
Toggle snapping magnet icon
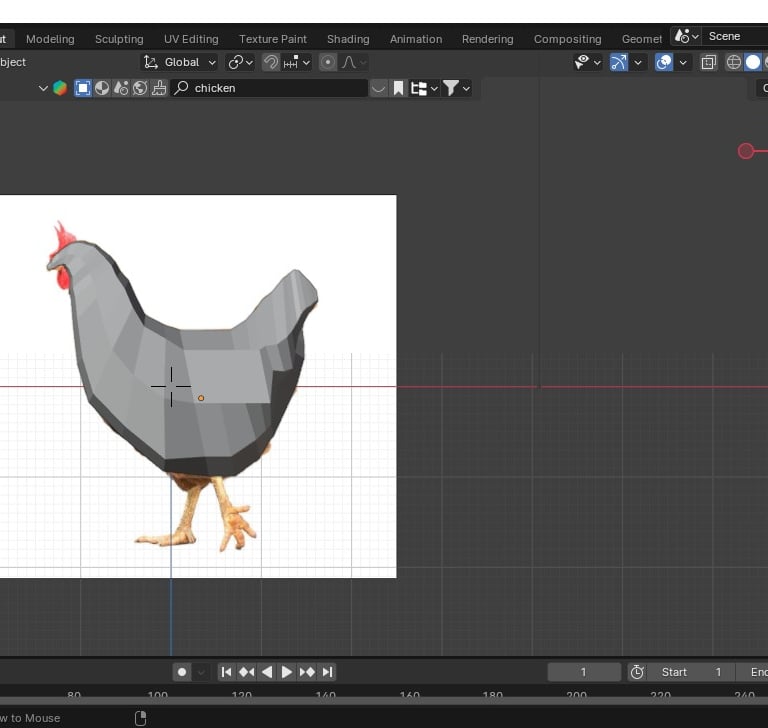tap(271, 62)
